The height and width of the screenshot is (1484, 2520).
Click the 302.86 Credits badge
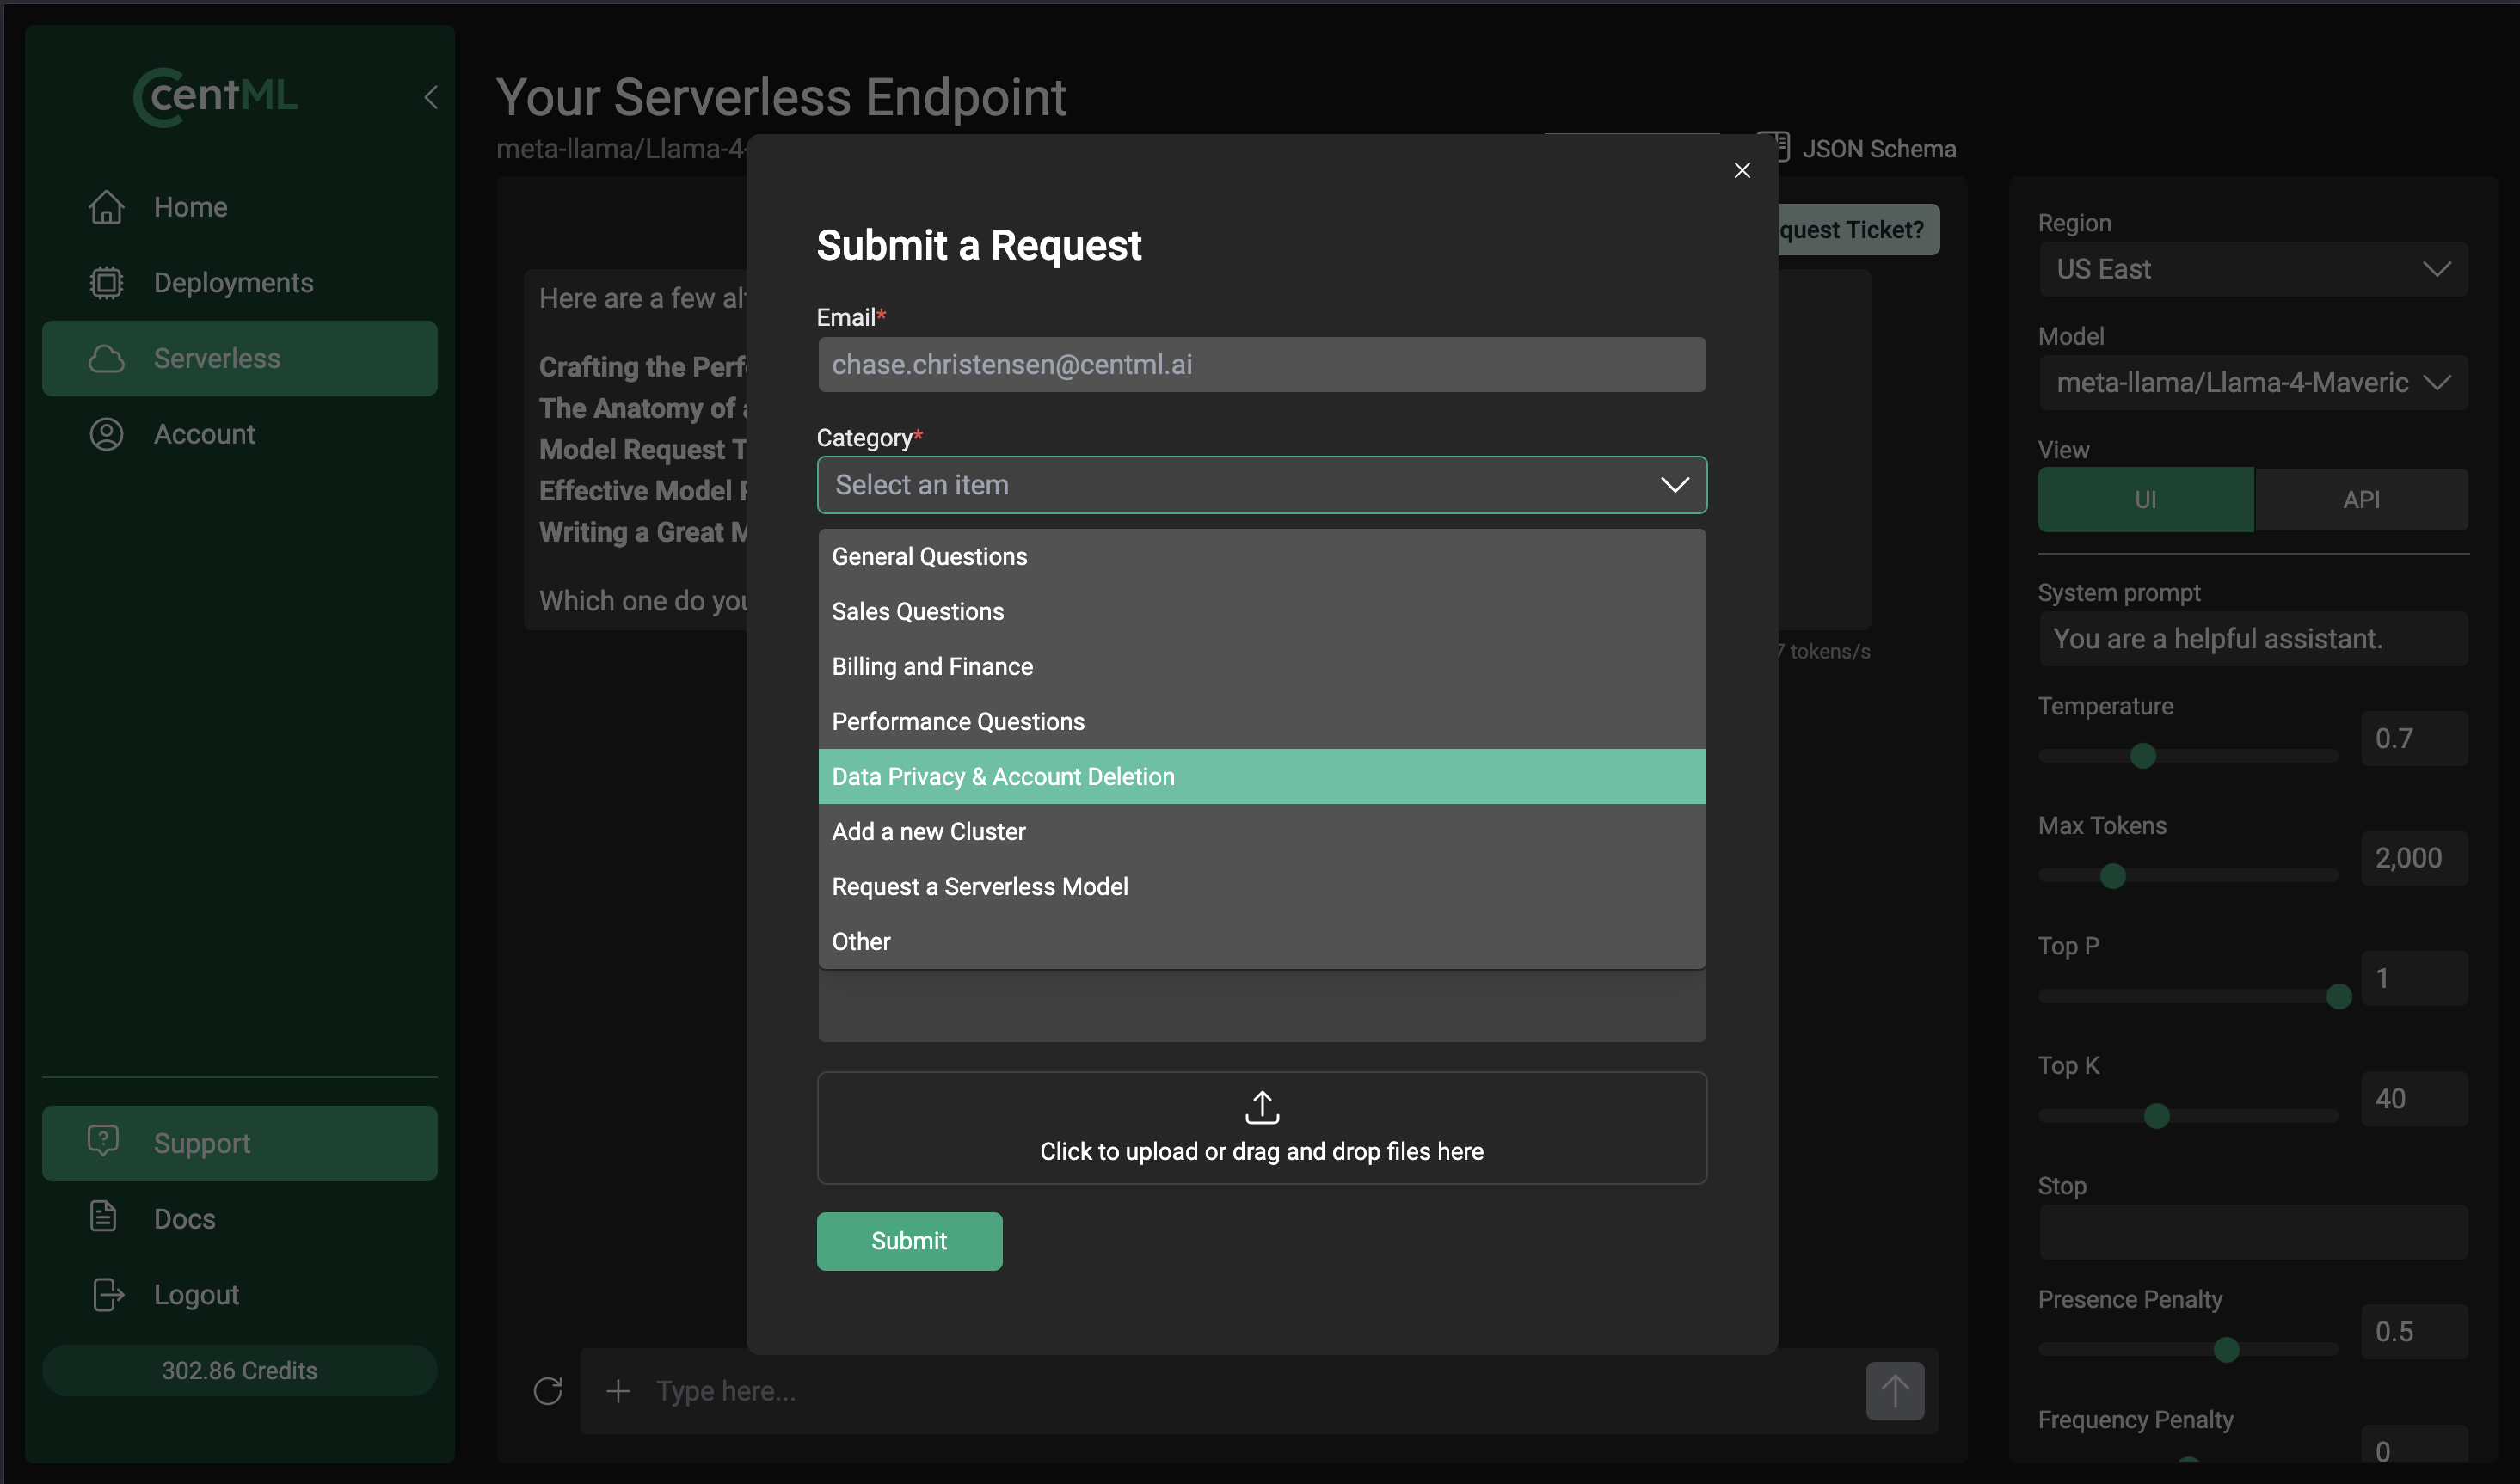[239, 1370]
